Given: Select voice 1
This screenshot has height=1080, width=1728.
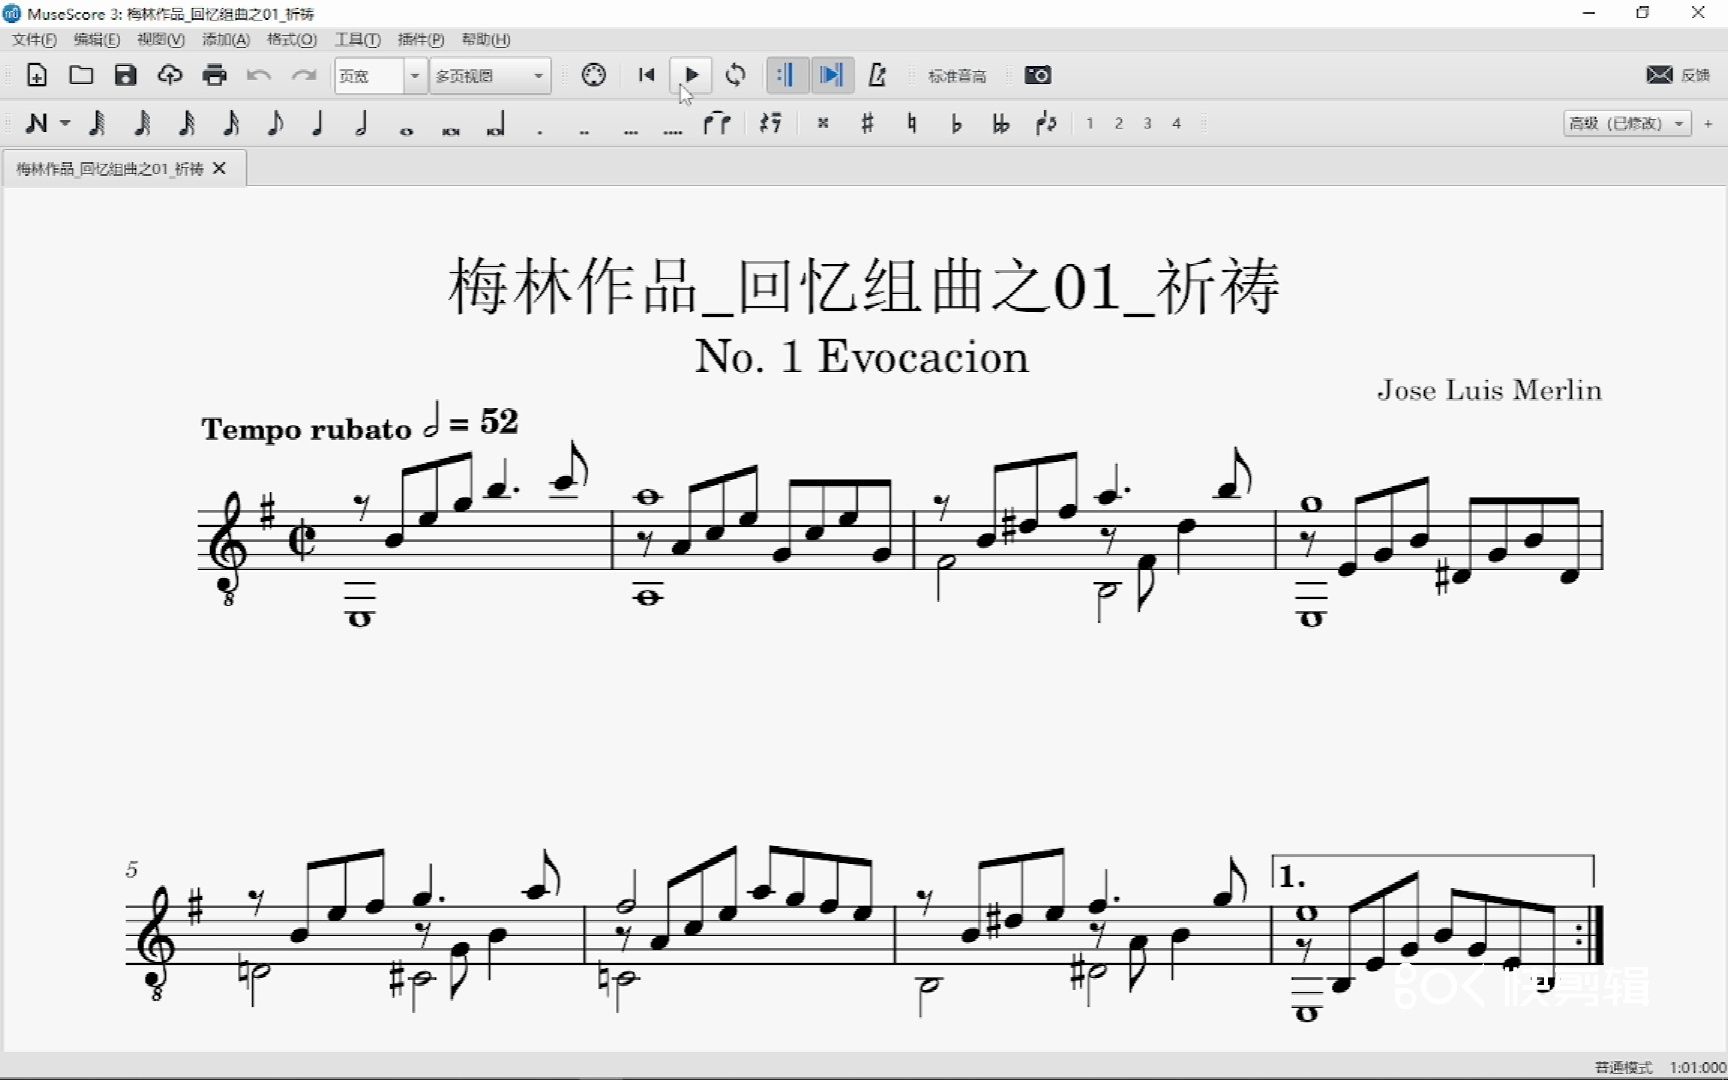Looking at the screenshot, I should pyautogui.click(x=1090, y=123).
